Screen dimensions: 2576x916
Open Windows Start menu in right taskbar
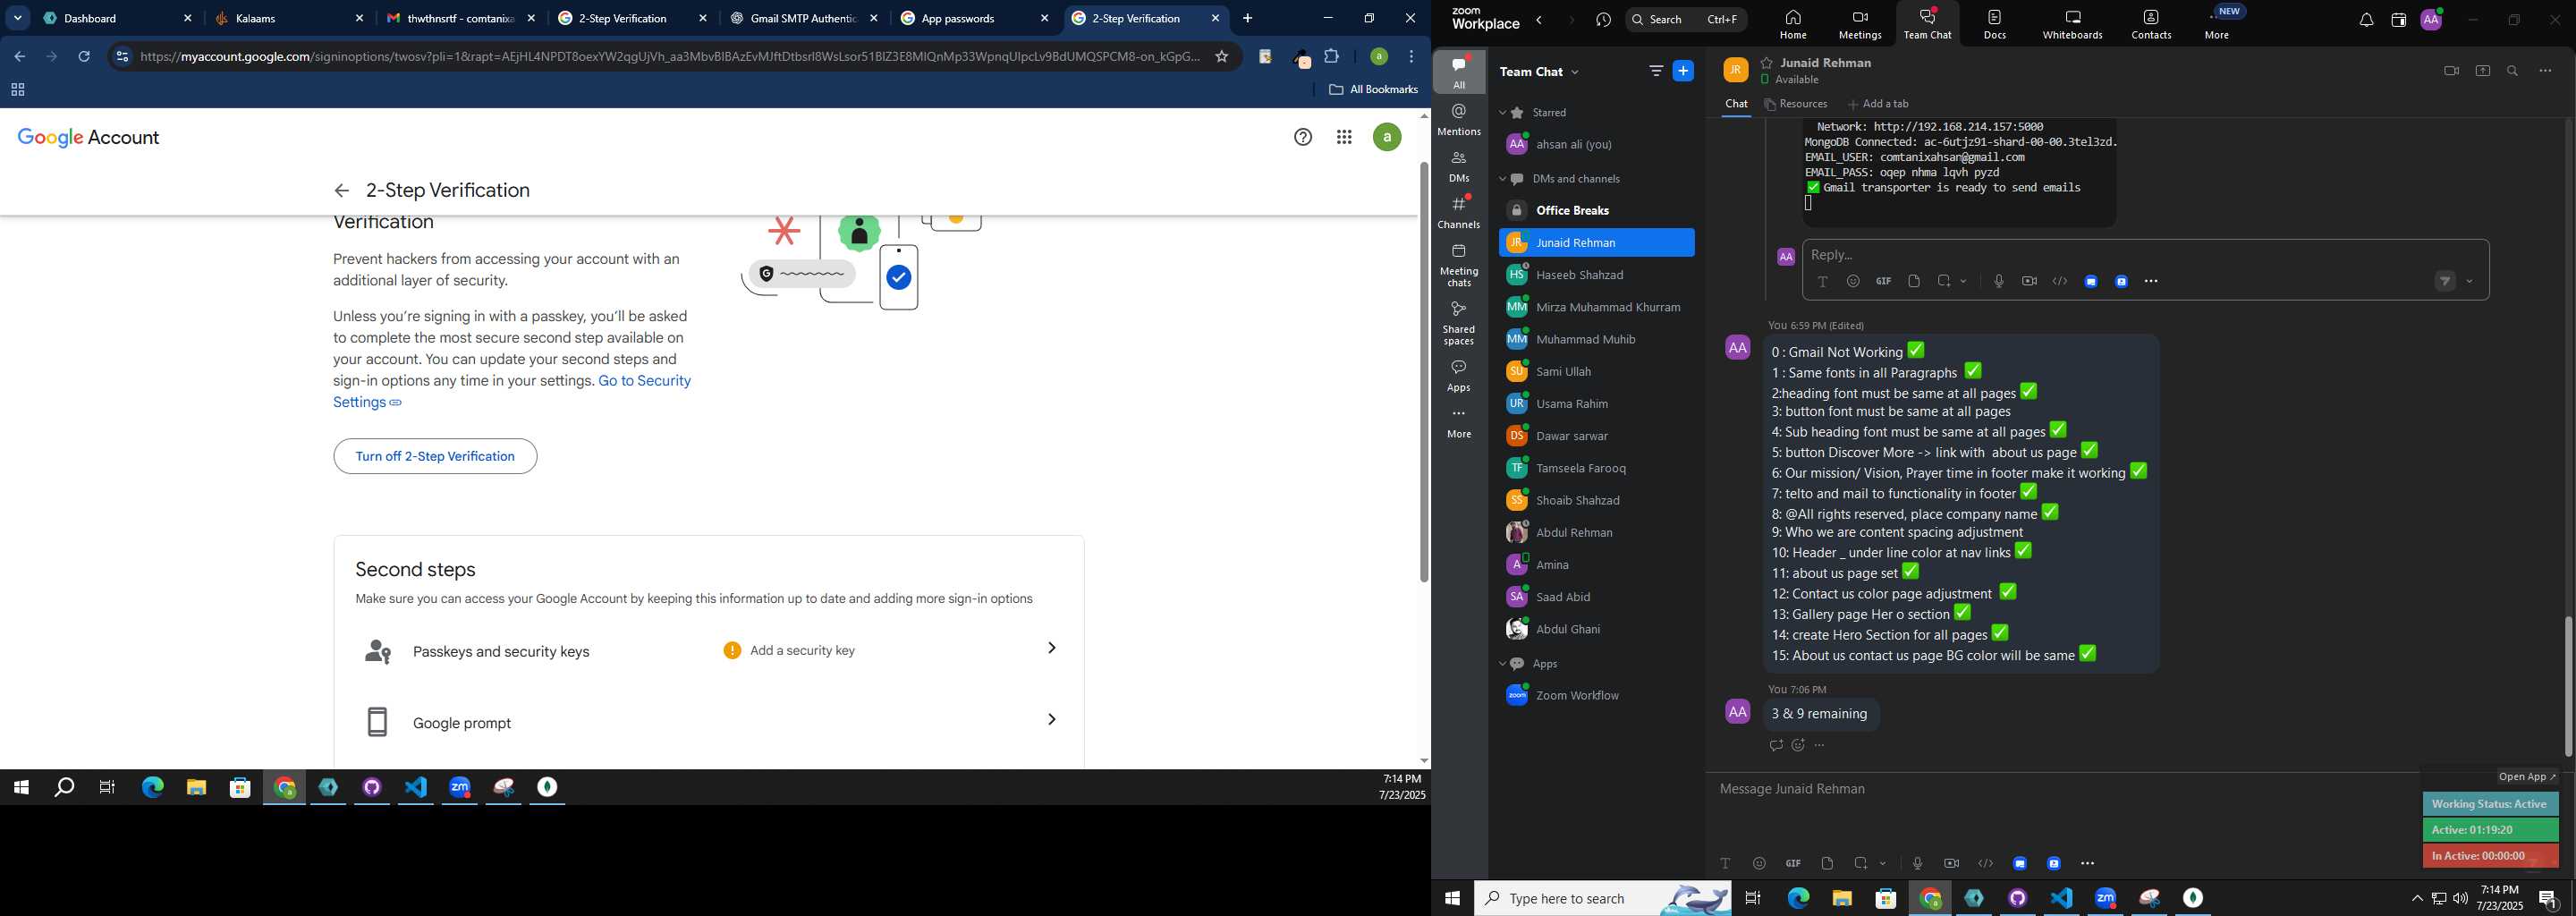pos(1453,899)
